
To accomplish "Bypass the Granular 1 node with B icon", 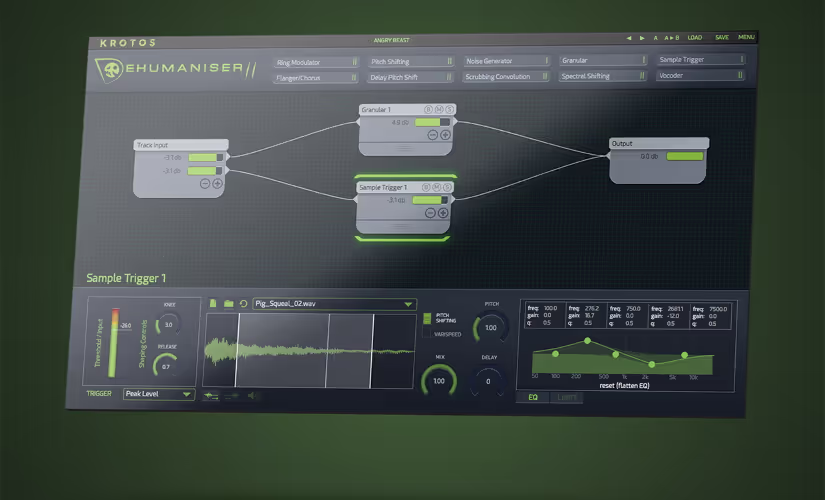I will 429,108.
